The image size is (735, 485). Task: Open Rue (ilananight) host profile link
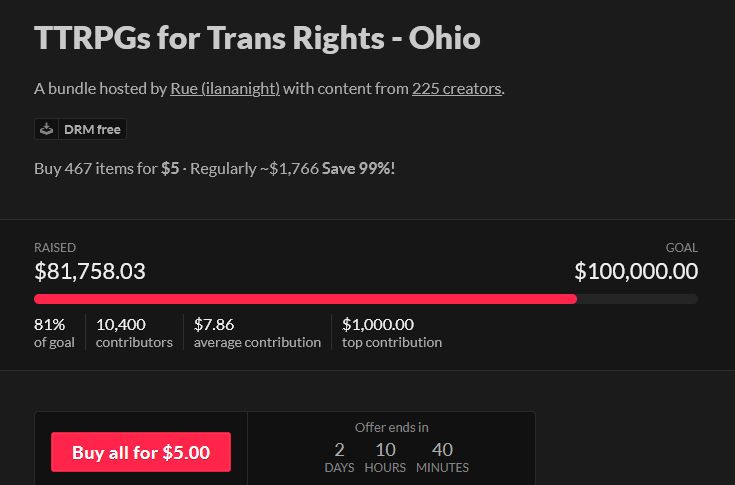(x=225, y=89)
